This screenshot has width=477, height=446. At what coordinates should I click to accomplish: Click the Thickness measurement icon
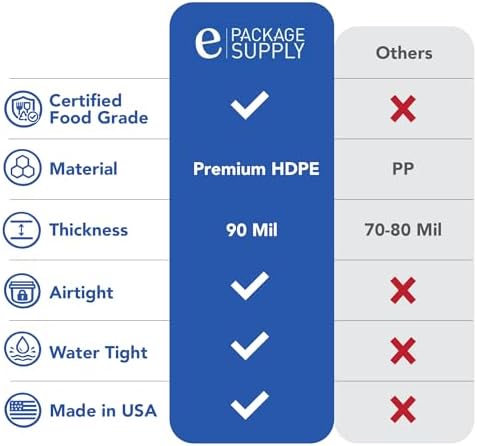pyautogui.click(x=22, y=230)
